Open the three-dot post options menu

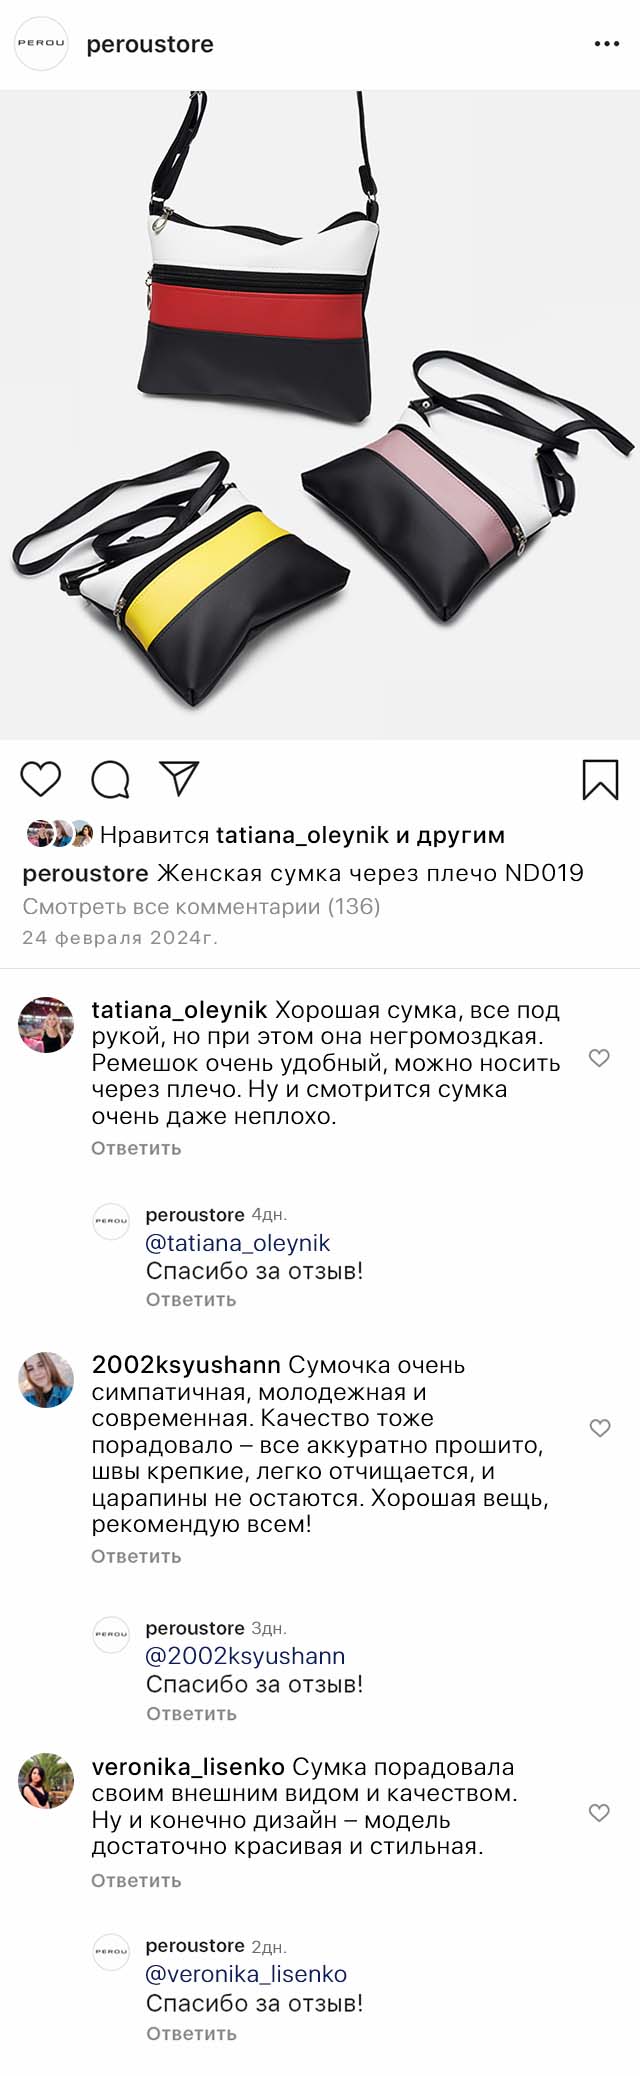pyautogui.click(x=606, y=44)
